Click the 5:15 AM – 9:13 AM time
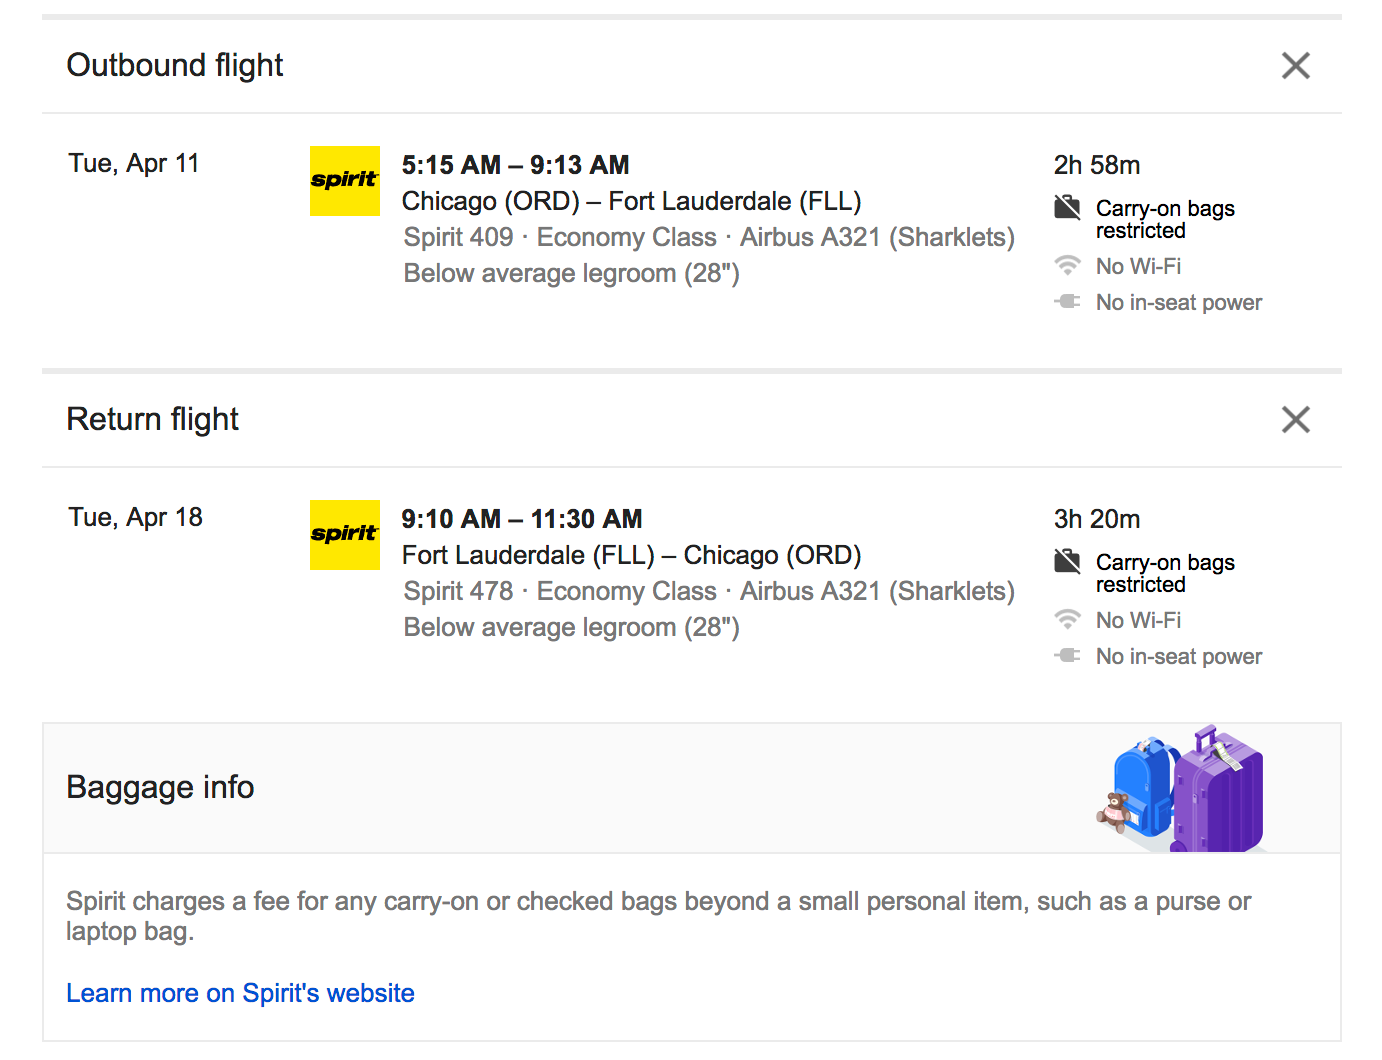This screenshot has width=1382, height=1060. 516,165
